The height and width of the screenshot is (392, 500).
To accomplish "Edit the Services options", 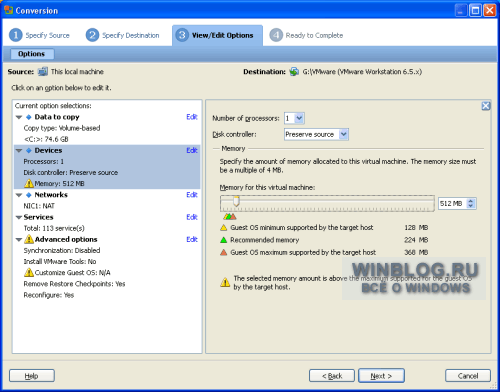I will point(192,217).
